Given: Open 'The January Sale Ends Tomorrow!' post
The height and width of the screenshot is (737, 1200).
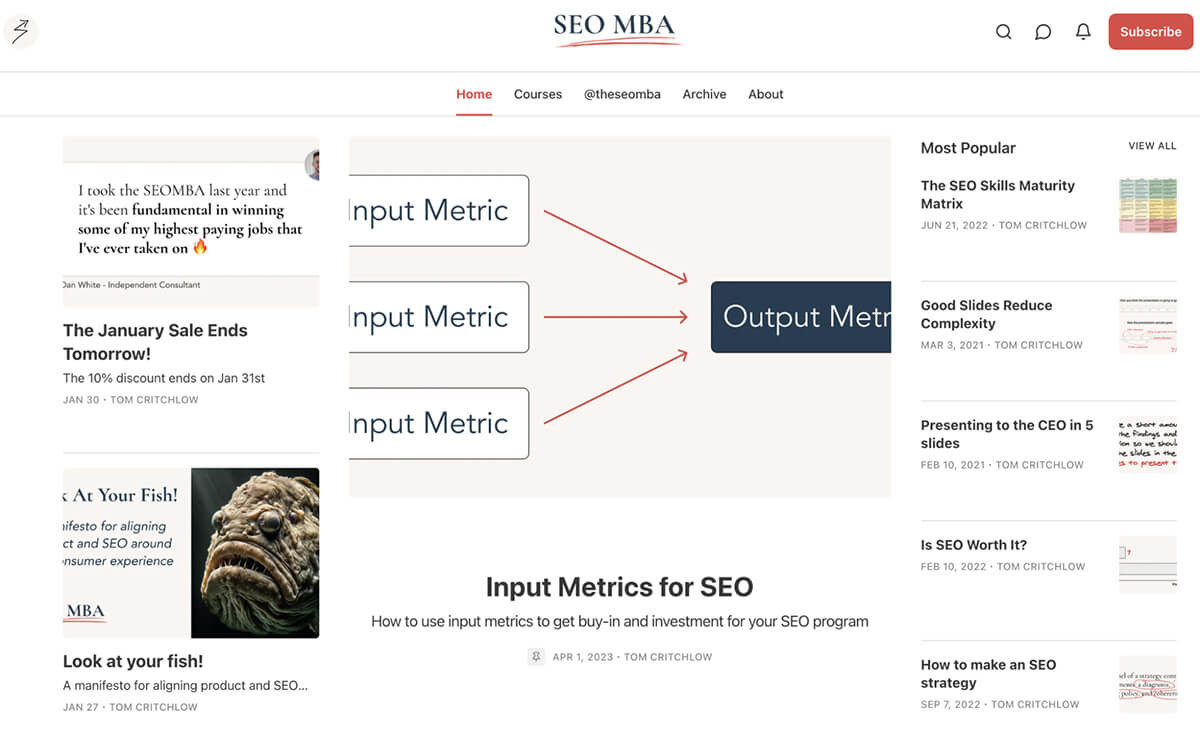Looking at the screenshot, I should (x=155, y=341).
